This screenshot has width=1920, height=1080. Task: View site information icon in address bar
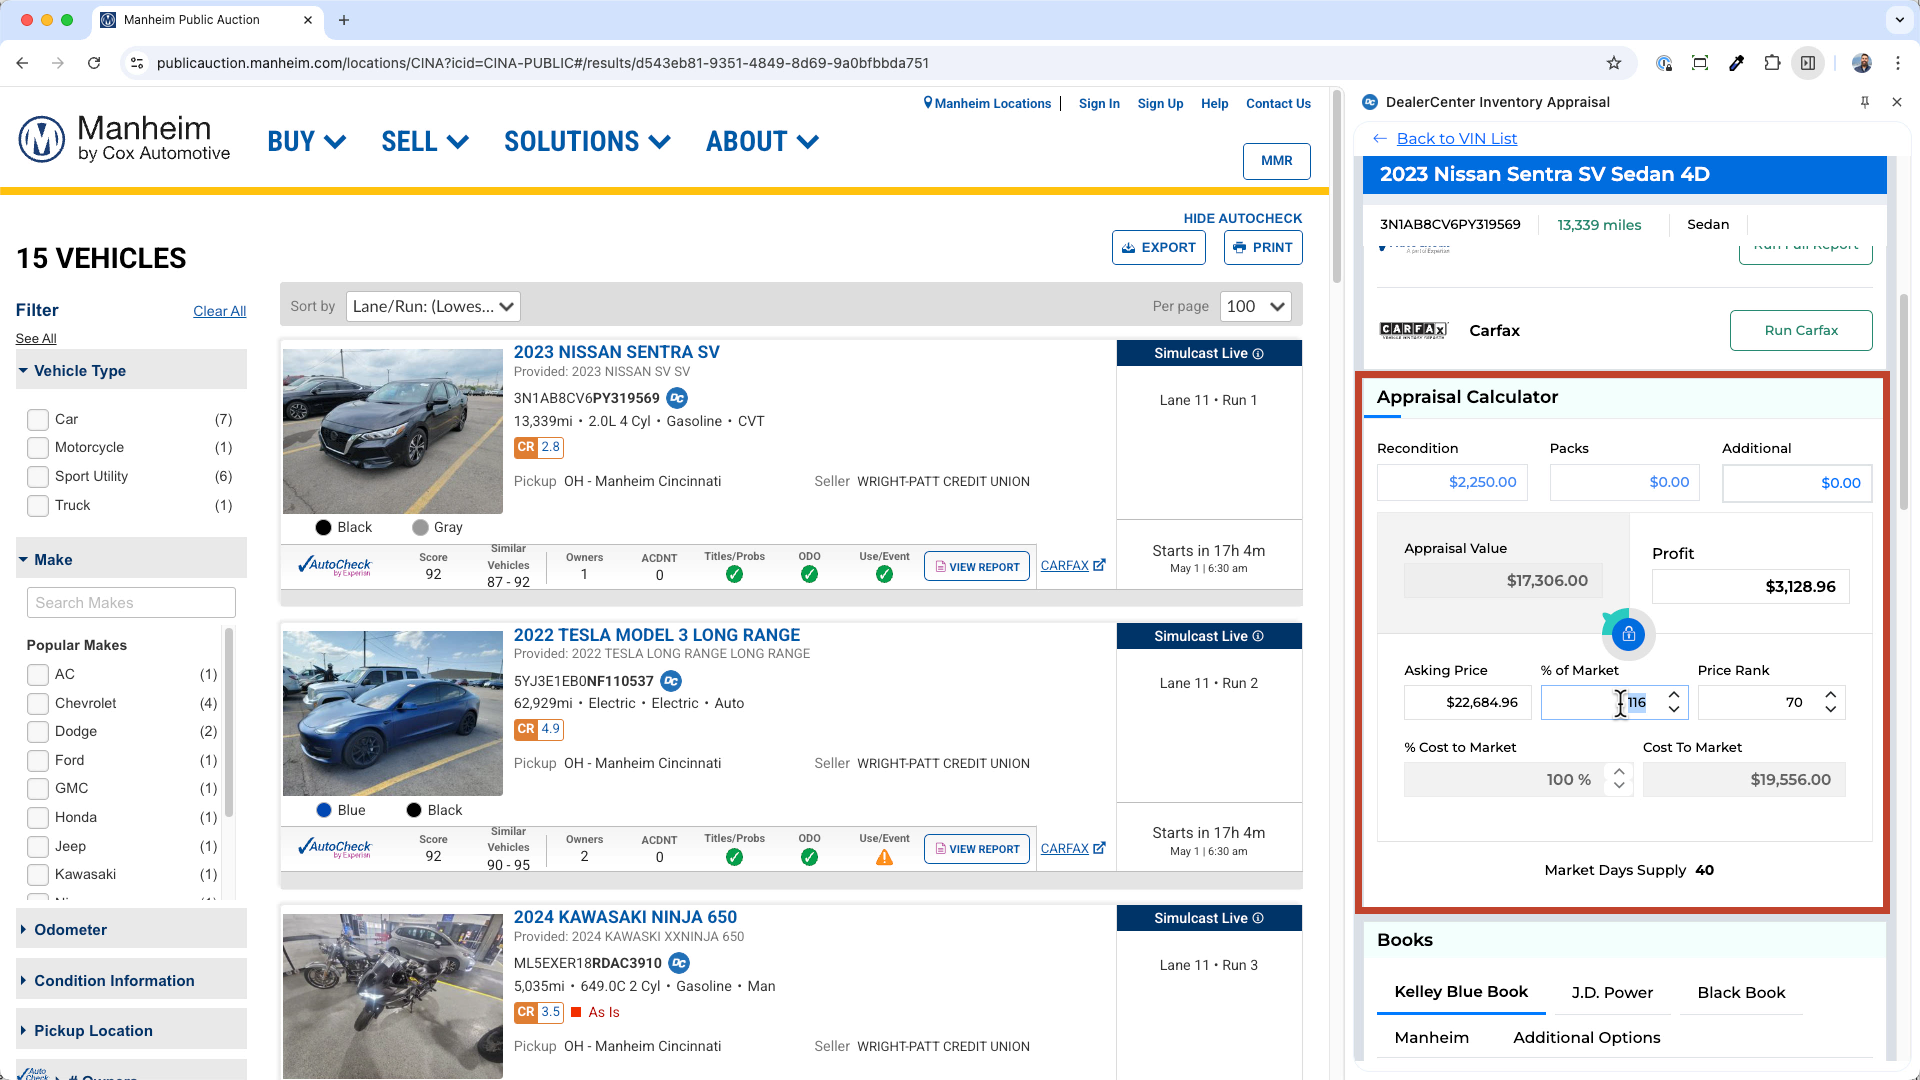pyautogui.click(x=137, y=63)
